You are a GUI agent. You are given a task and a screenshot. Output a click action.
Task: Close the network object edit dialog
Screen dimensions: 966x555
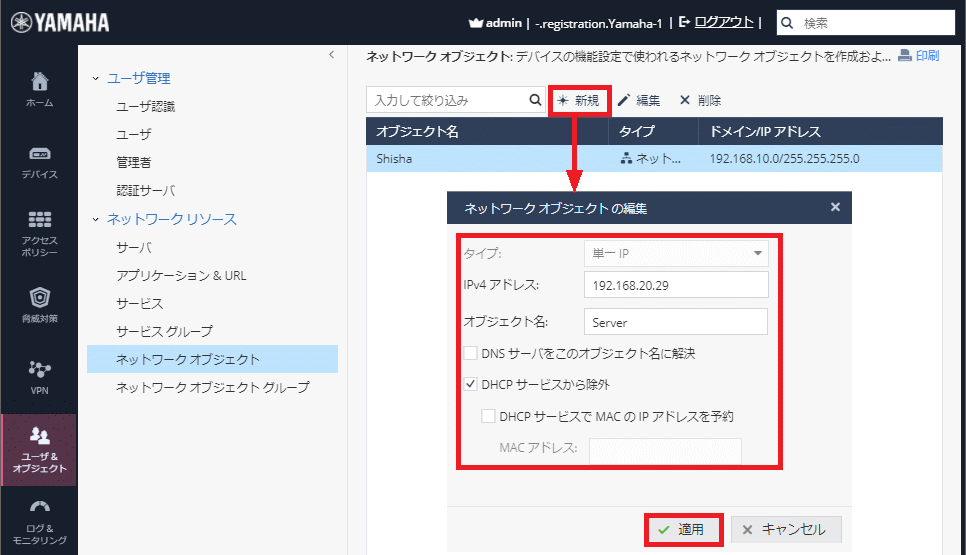(x=835, y=208)
